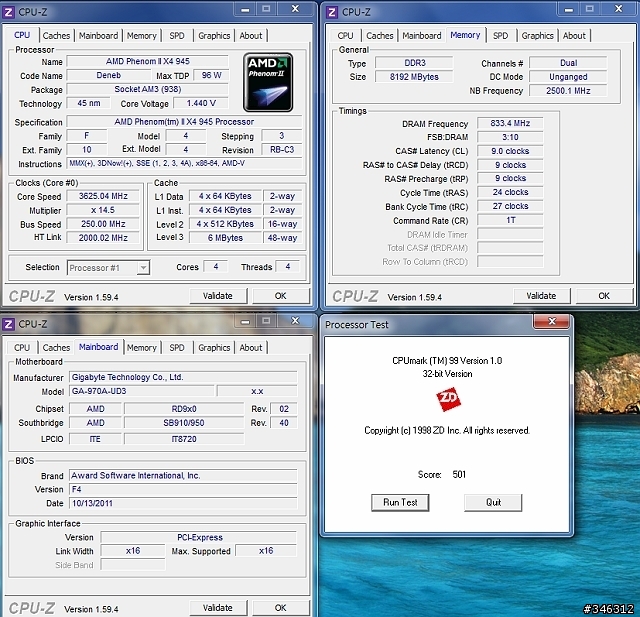Click the BIOS version F4
This screenshot has width=640, height=617.
click(183, 489)
